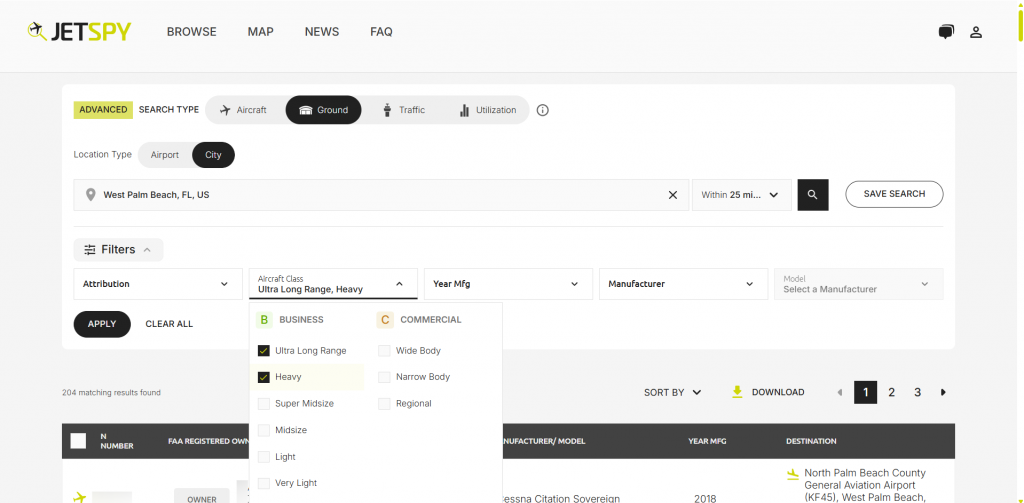Image resolution: width=1024 pixels, height=503 pixels.
Task: Open the Model dropdown
Action: point(859,284)
